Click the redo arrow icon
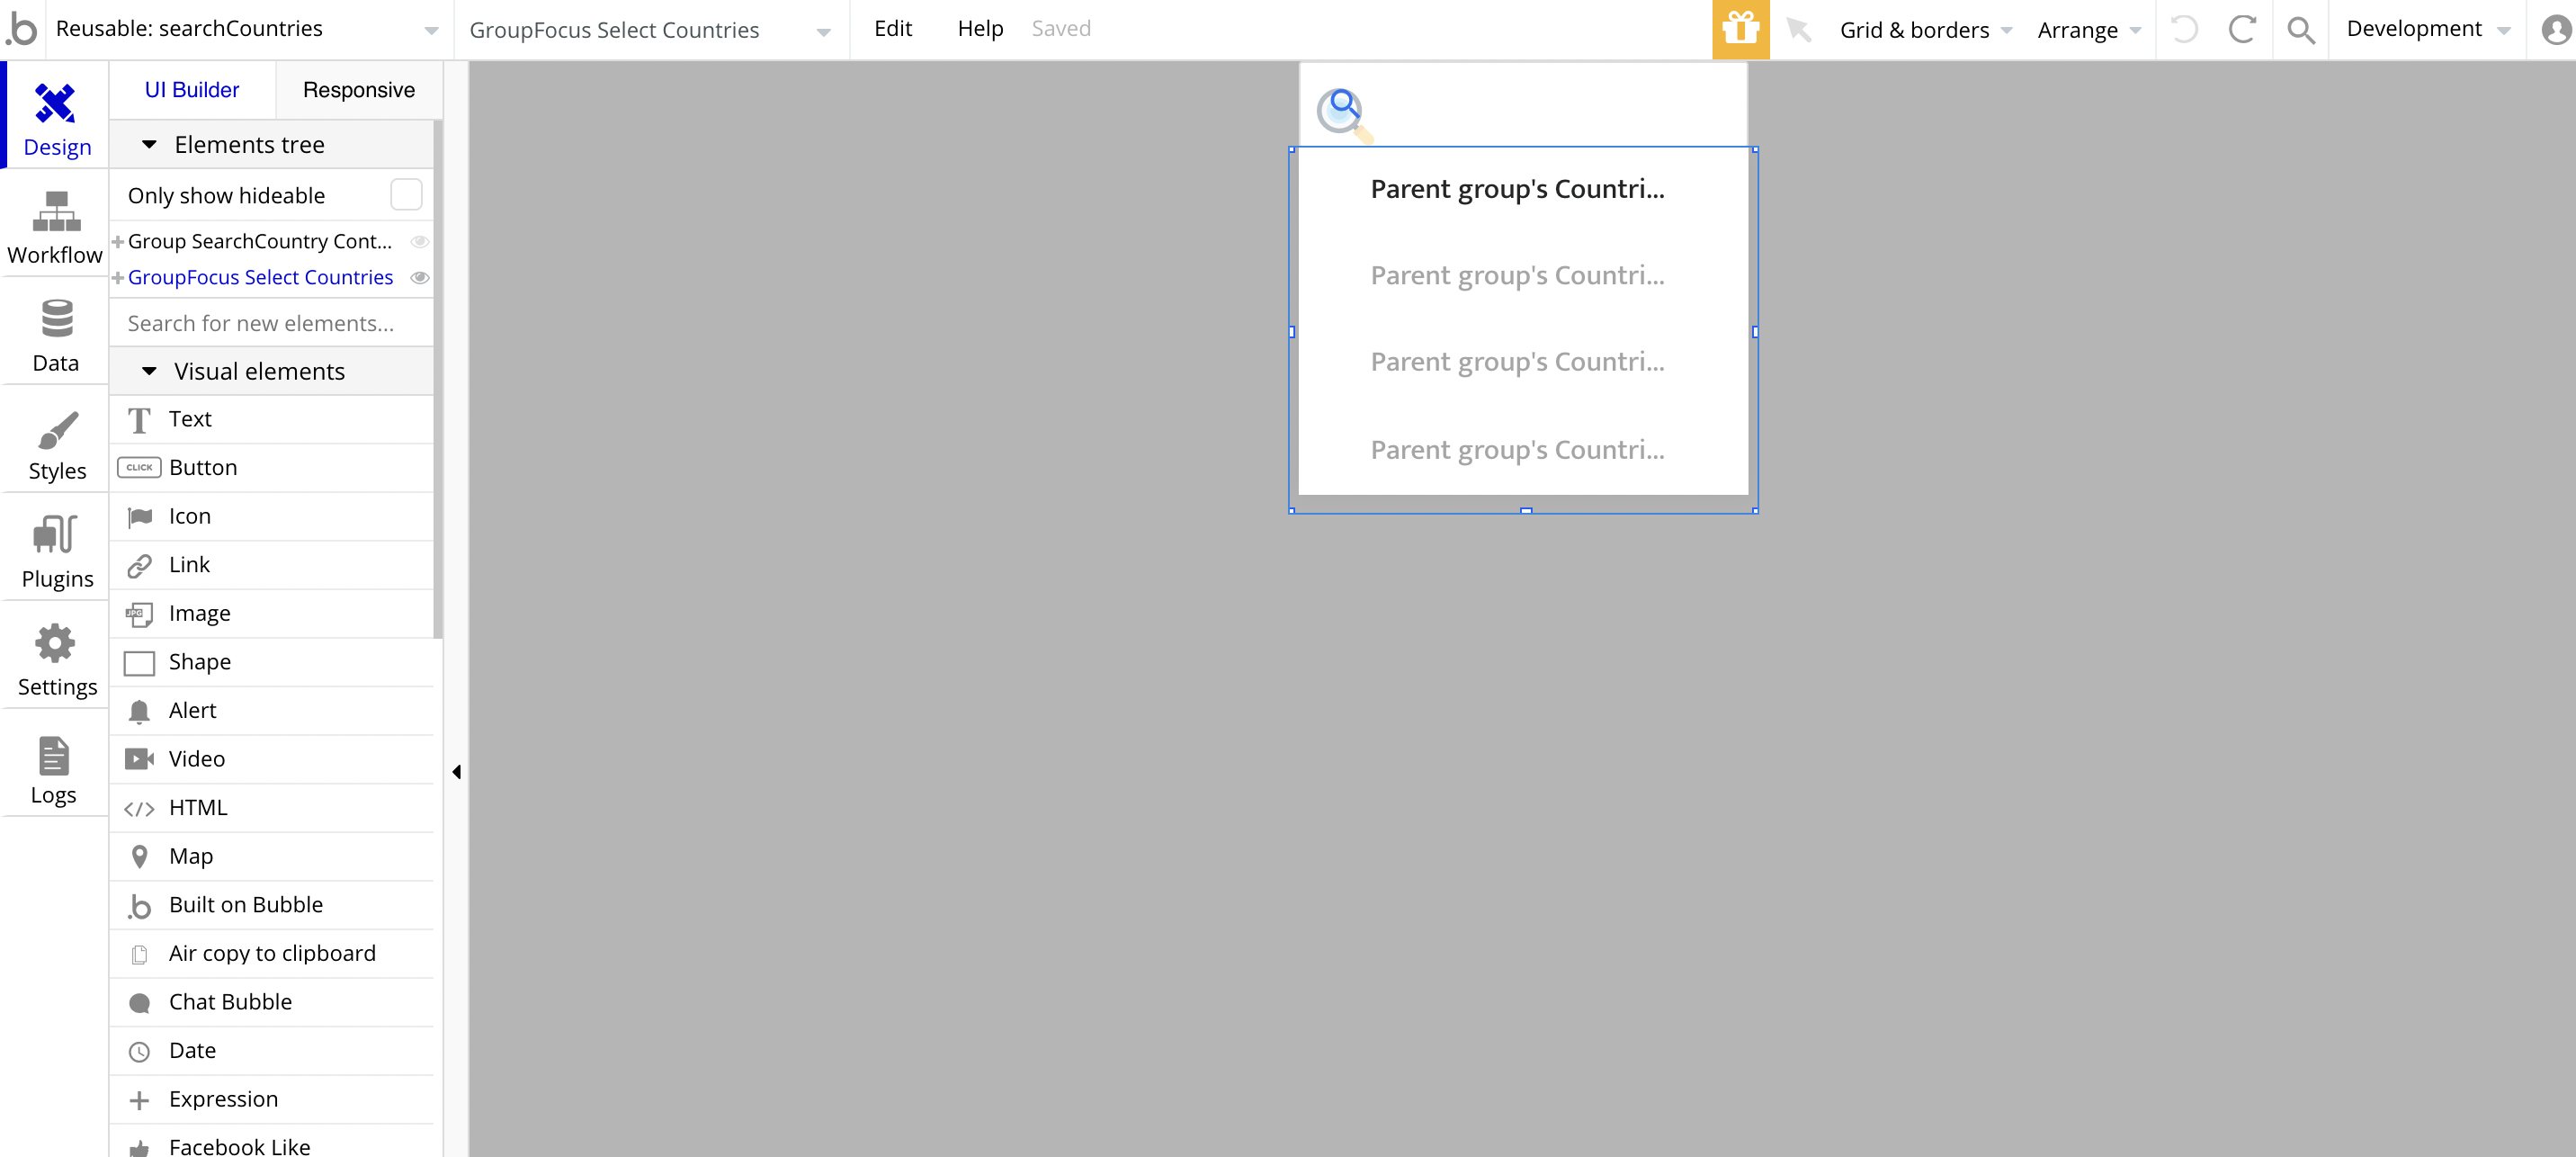This screenshot has height=1157, width=2576. (2242, 30)
